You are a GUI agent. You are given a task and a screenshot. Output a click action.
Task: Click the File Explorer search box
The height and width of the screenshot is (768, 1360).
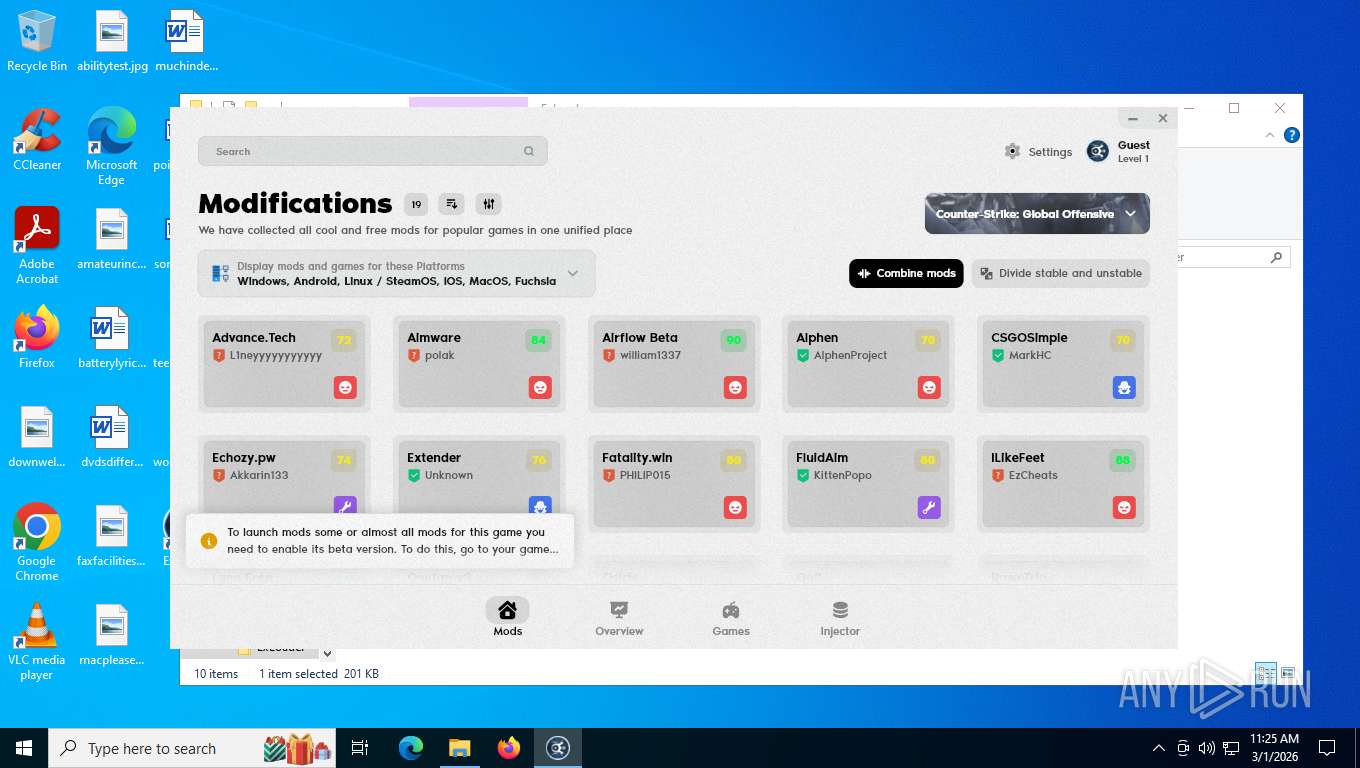point(1234,257)
